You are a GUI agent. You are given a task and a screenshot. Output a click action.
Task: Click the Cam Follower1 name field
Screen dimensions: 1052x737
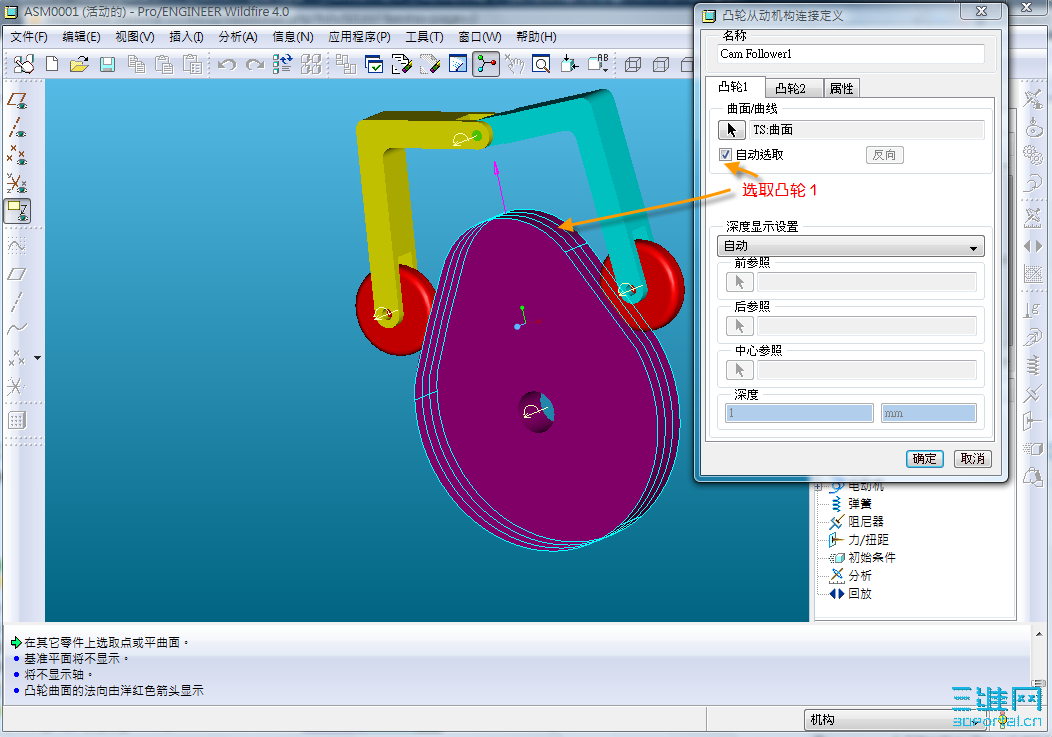[x=851, y=54]
